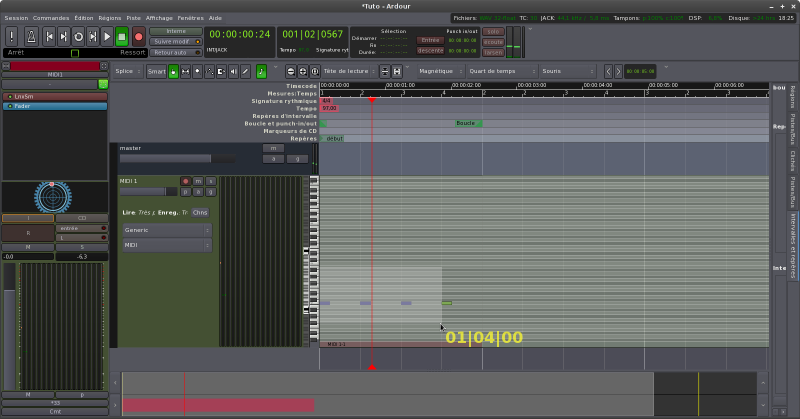Screen dimensions: 800x419
Task: Open the Interne sync source dropdown
Action: pos(176,31)
